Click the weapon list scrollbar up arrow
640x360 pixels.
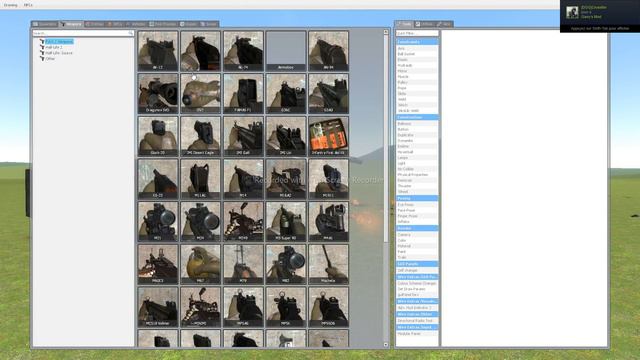(386, 32)
